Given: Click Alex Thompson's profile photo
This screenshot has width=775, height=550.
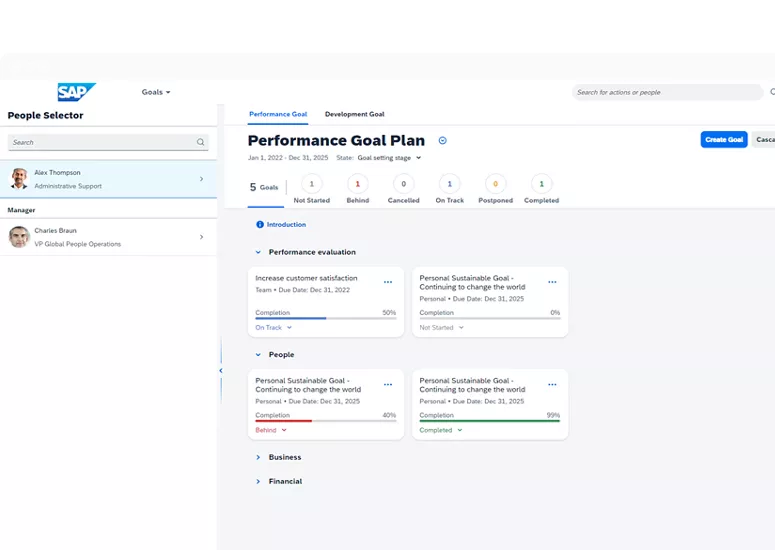Looking at the screenshot, I should coord(19,179).
